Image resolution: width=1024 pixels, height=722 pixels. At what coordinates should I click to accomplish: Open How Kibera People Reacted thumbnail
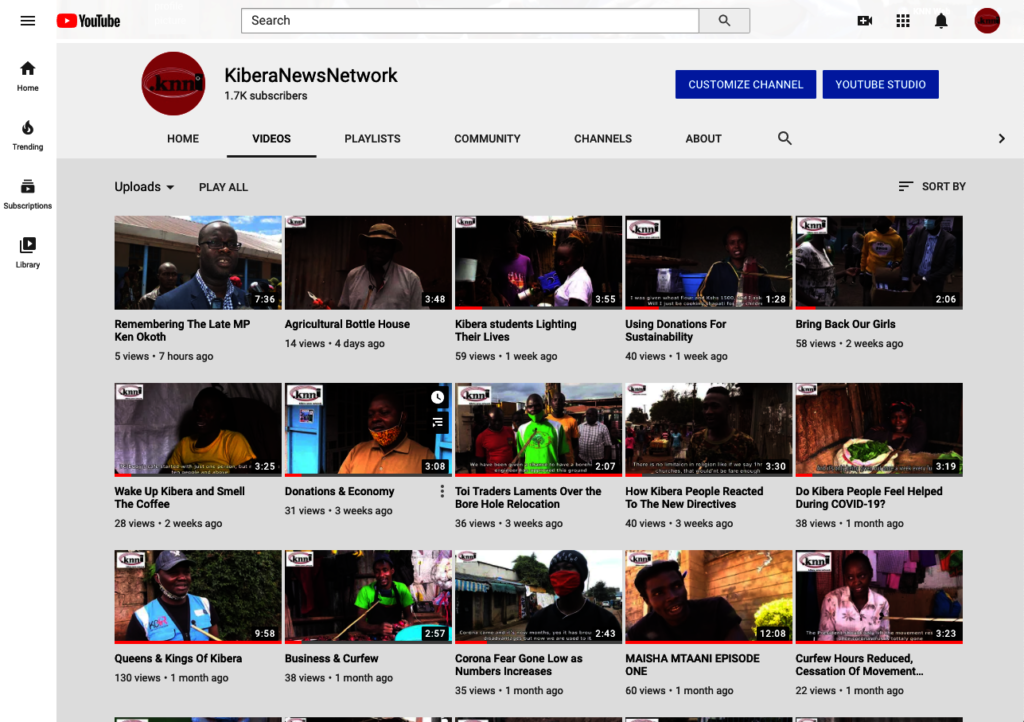click(x=709, y=430)
